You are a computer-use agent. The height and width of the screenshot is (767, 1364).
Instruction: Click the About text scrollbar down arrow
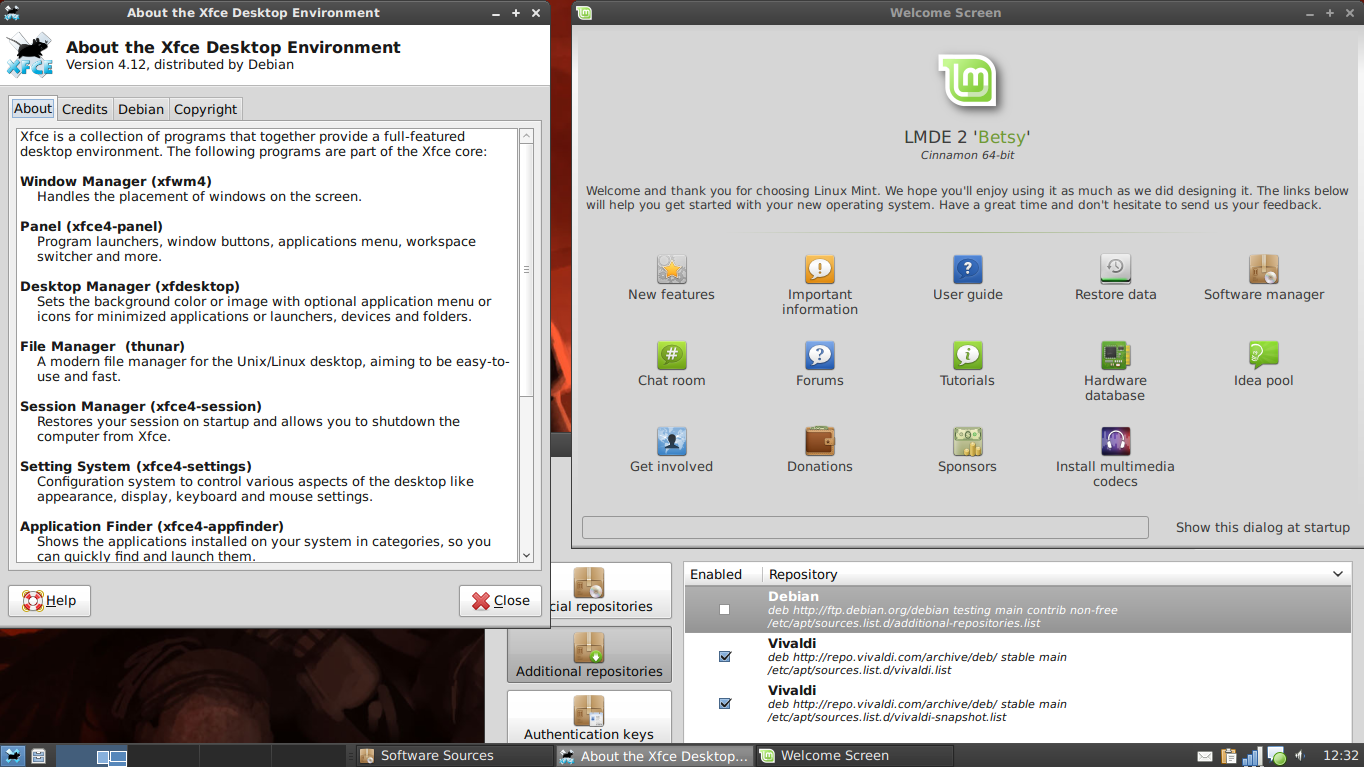coord(527,554)
